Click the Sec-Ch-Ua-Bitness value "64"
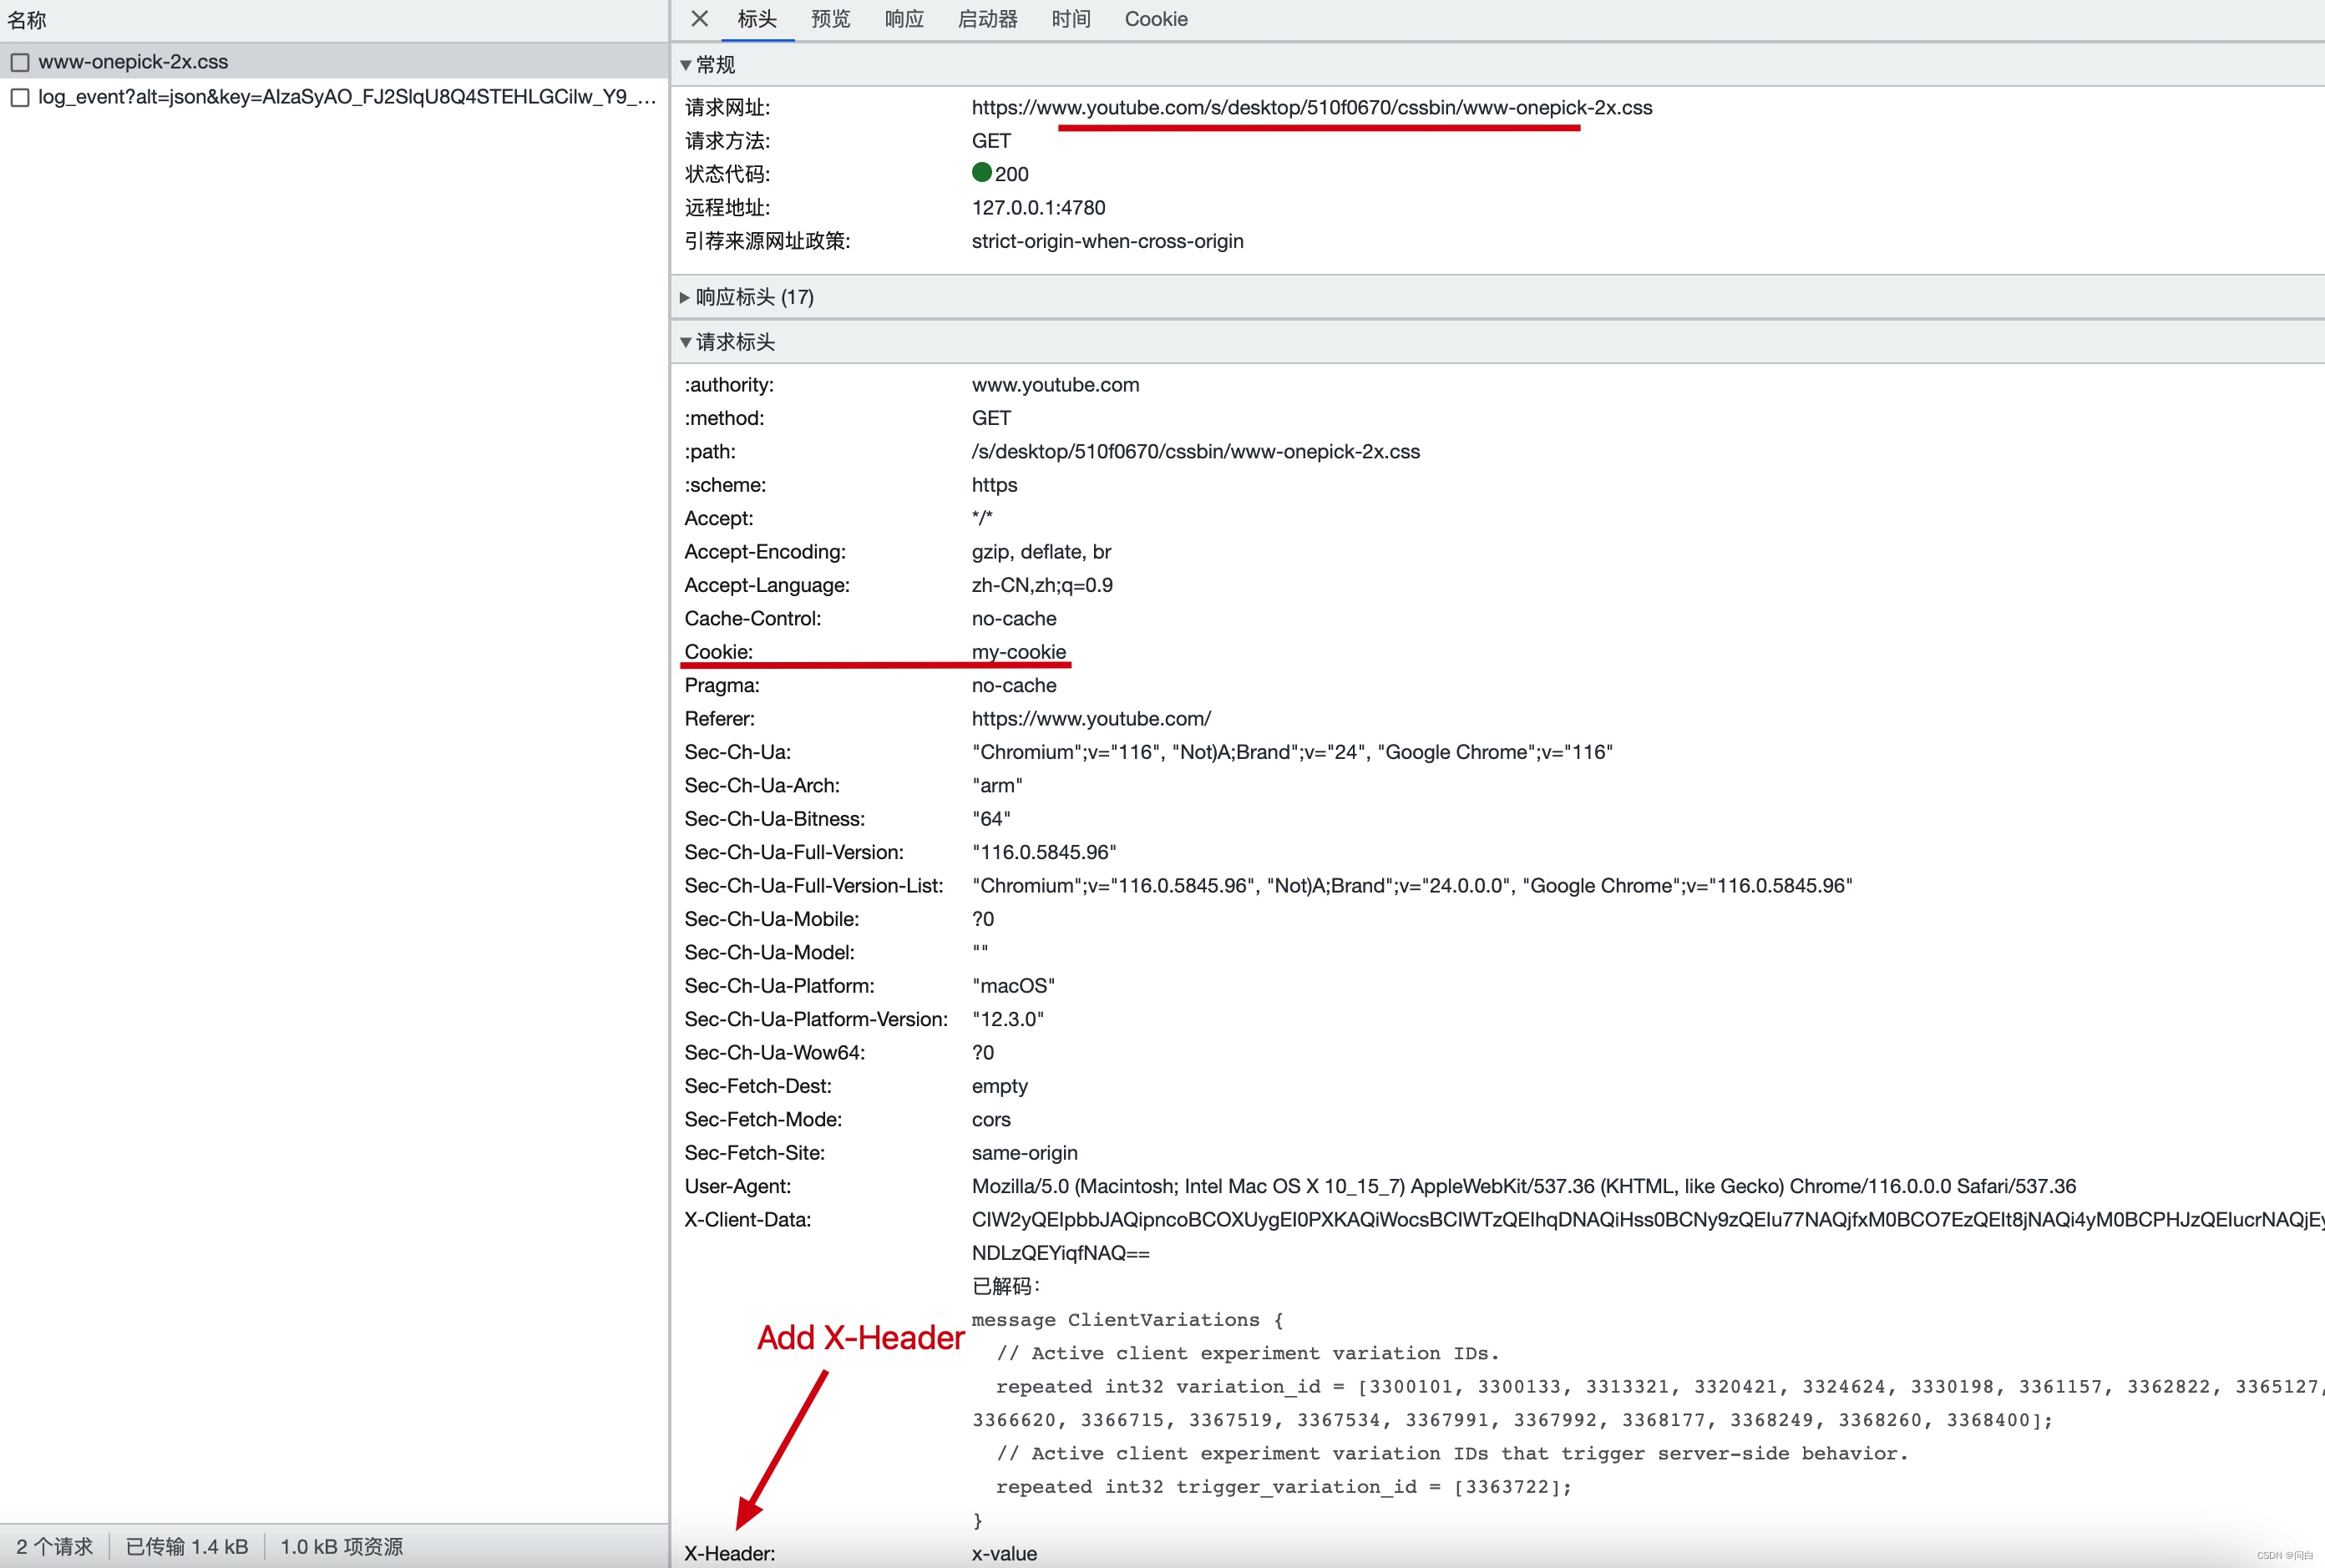Image resolution: width=2325 pixels, height=1568 pixels. click(x=991, y=819)
